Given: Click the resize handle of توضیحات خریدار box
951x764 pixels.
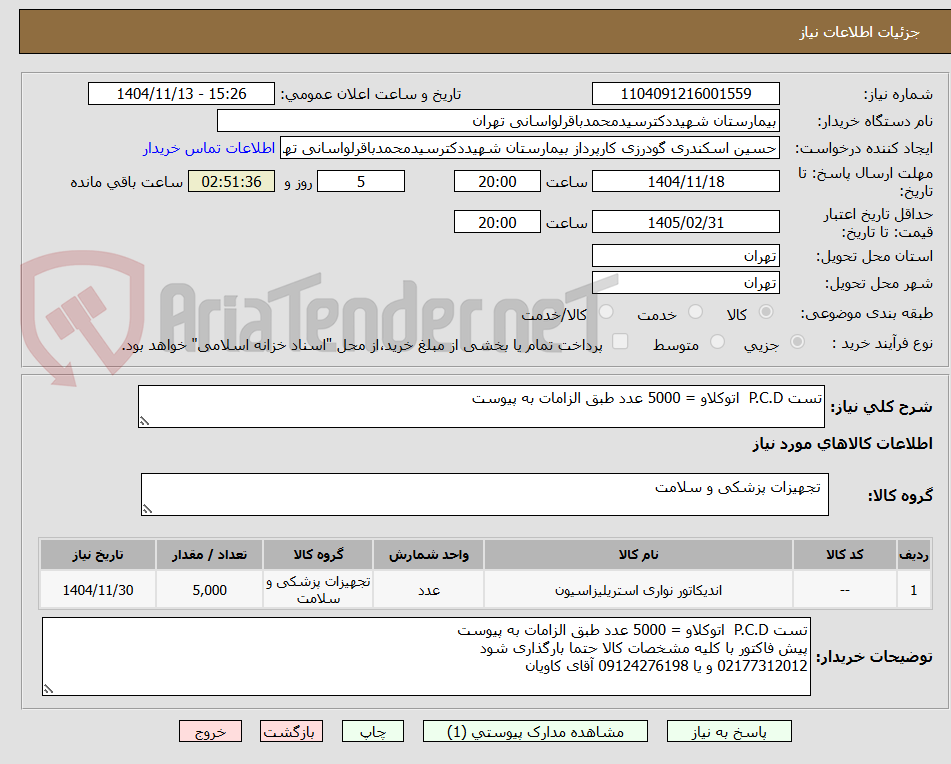Looking at the screenshot, I should coord(48,689).
